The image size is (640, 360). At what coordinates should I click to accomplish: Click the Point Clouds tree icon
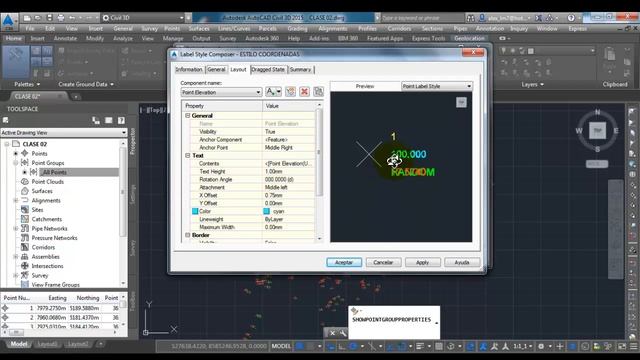pyautogui.click(x=24, y=182)
